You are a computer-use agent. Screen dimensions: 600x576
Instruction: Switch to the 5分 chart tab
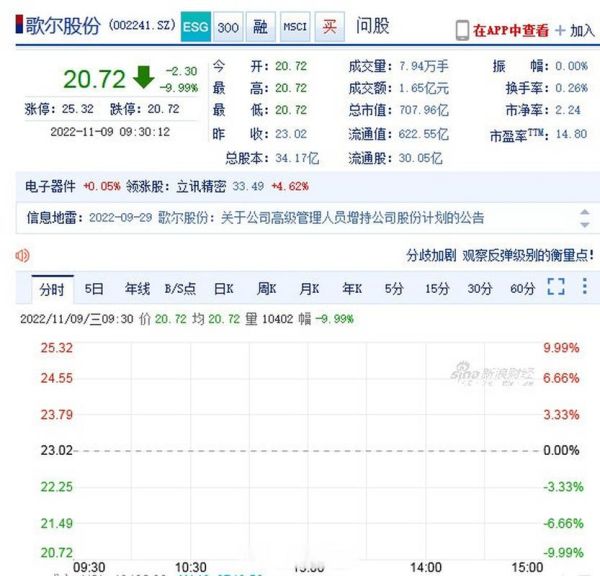pyautogui.click(x=394, y=289)
